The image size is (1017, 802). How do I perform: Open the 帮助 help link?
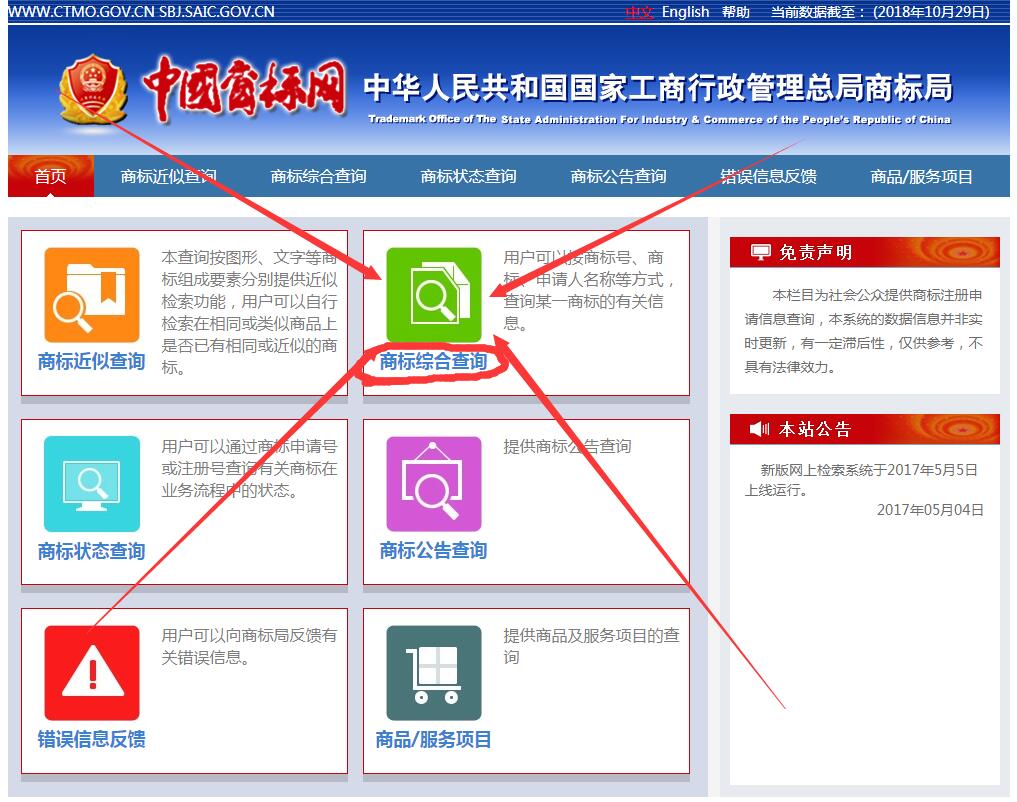[x=736, y=12]
